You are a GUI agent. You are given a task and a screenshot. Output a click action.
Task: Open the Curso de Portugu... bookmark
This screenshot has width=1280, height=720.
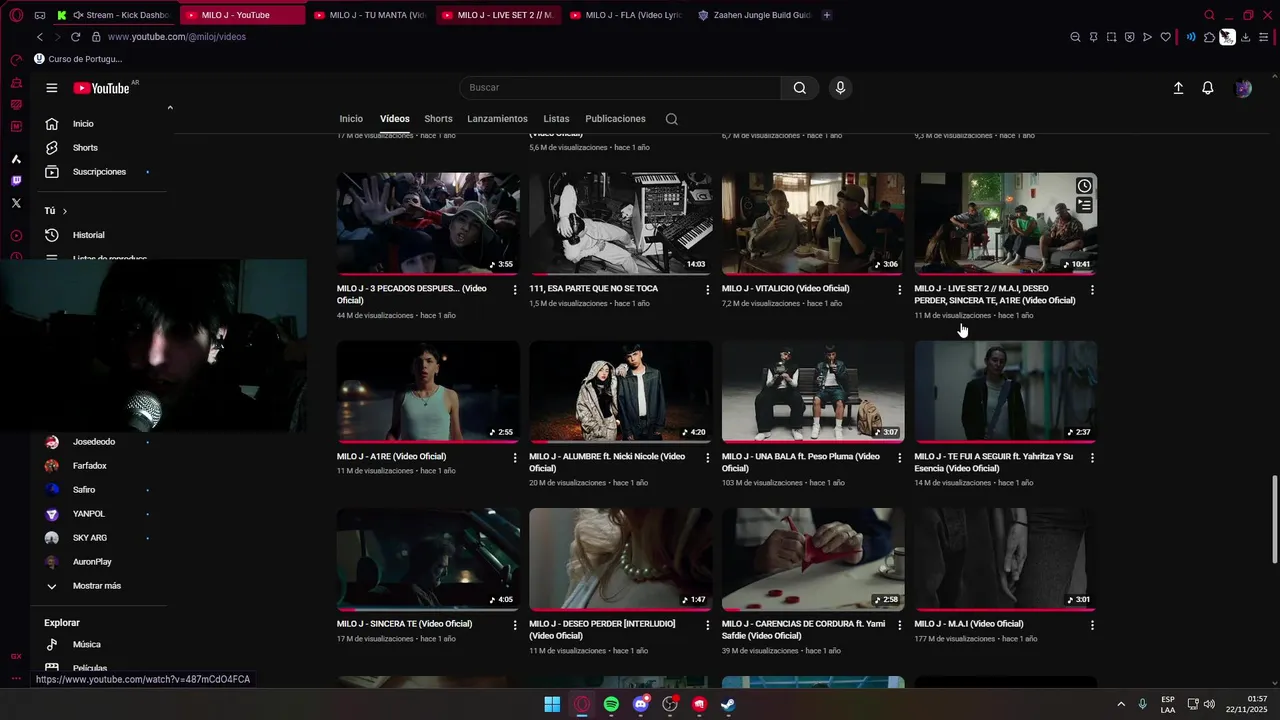pos(78,59)
